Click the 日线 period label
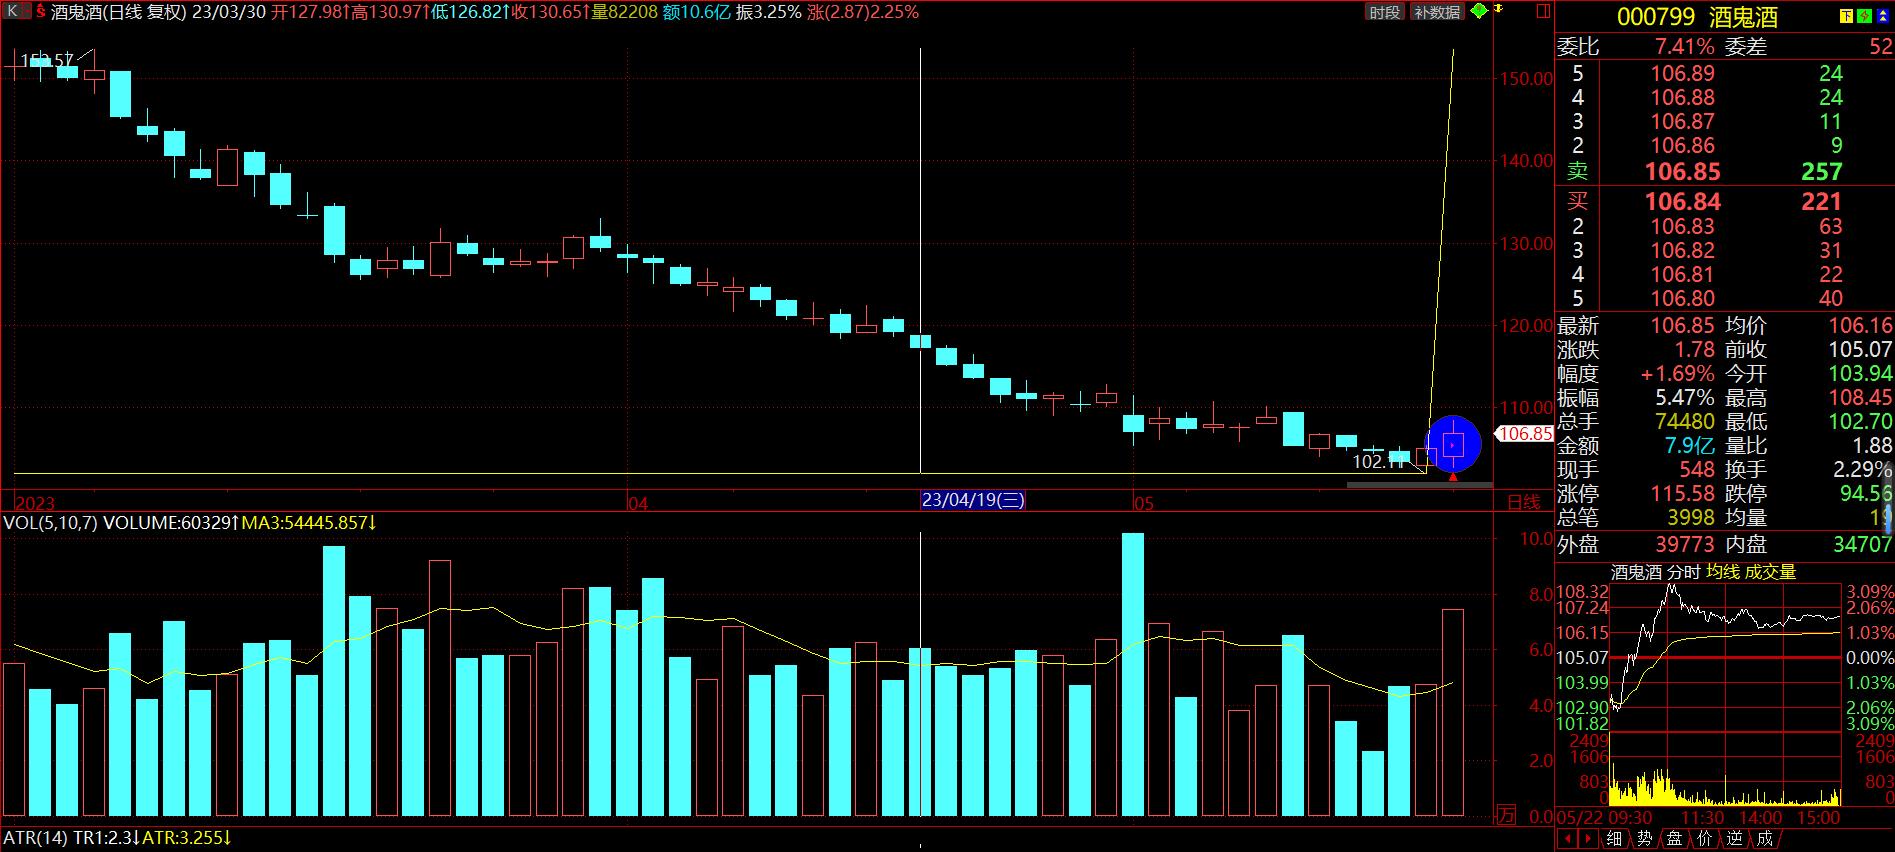This screenshot has height=852, width=1895. [1524, 502]
